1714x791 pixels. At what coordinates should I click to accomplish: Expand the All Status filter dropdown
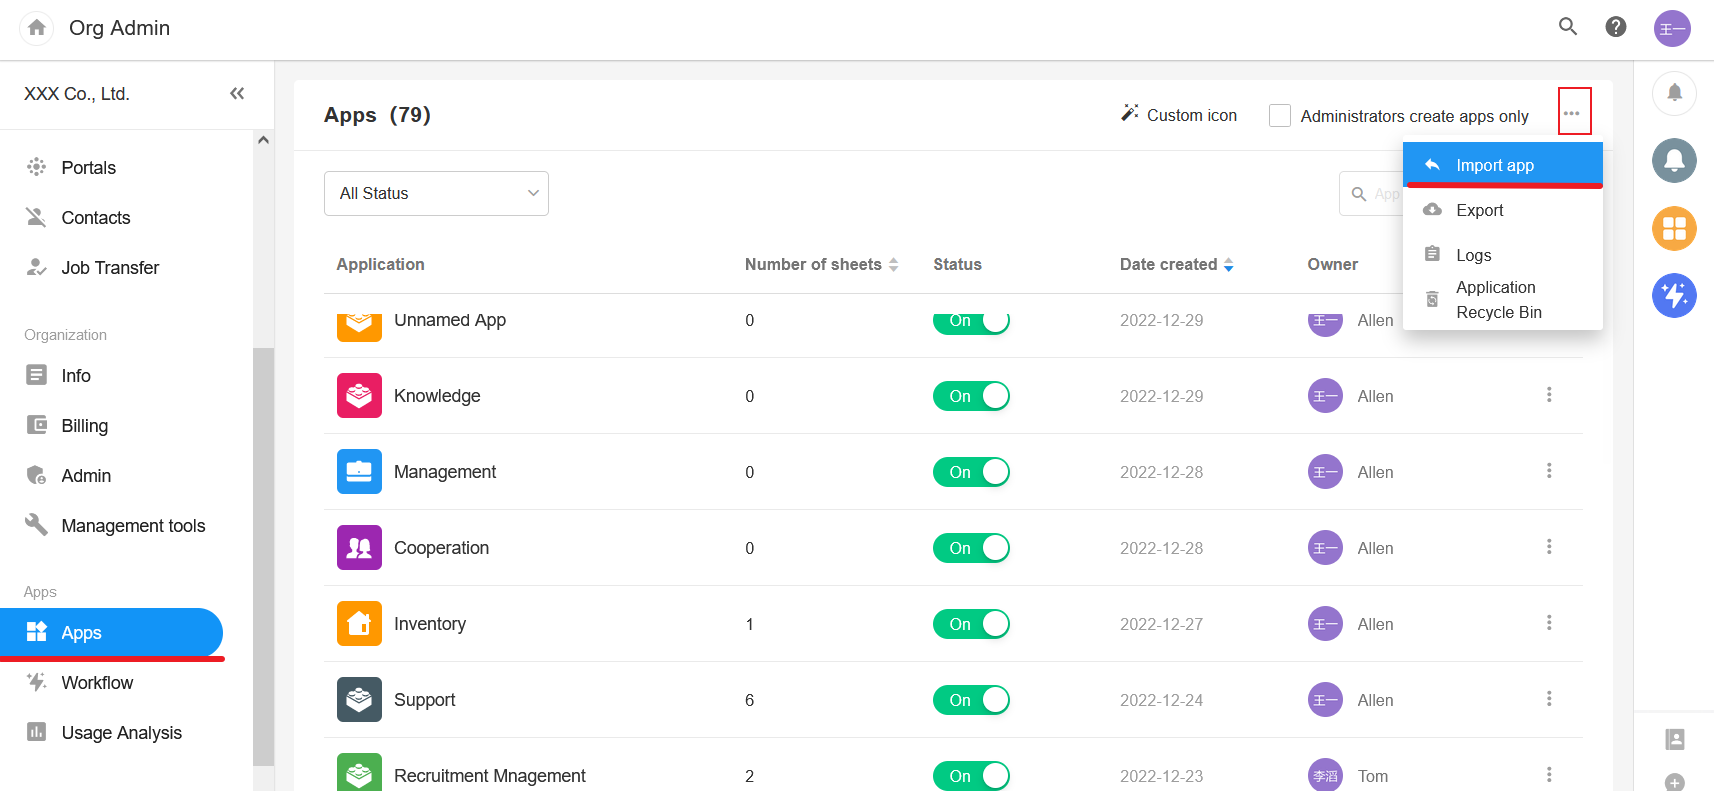(436, 193)
